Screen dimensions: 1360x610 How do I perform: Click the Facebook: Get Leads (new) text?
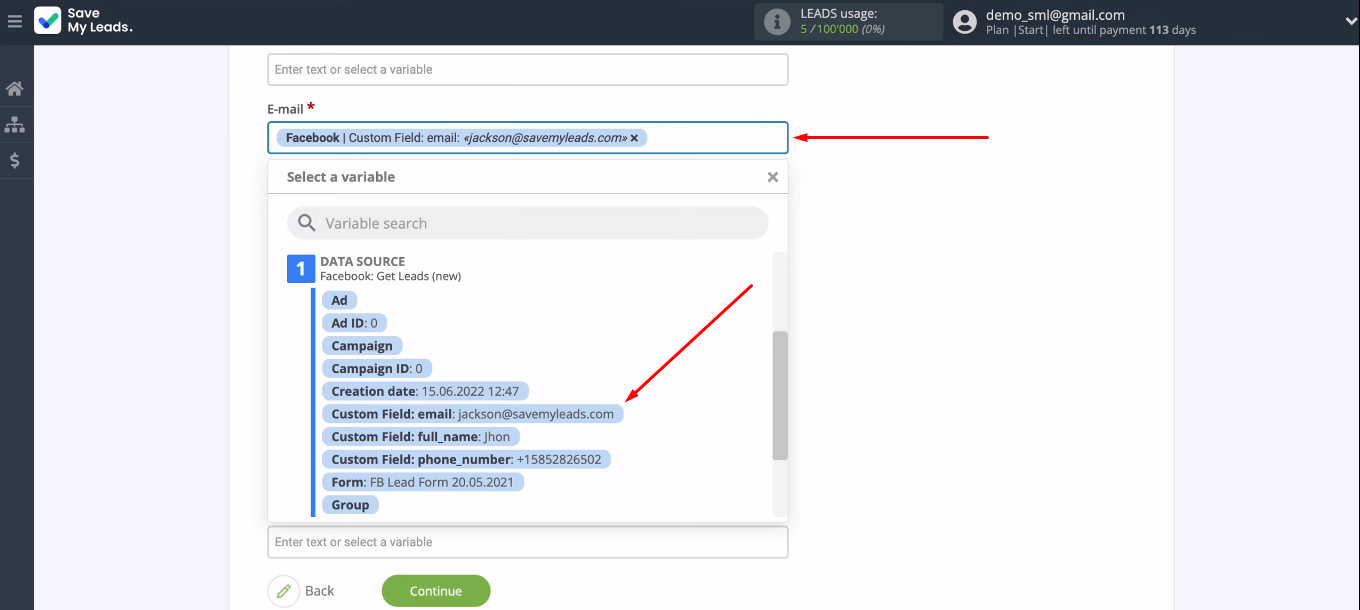[x=390, y=276]
